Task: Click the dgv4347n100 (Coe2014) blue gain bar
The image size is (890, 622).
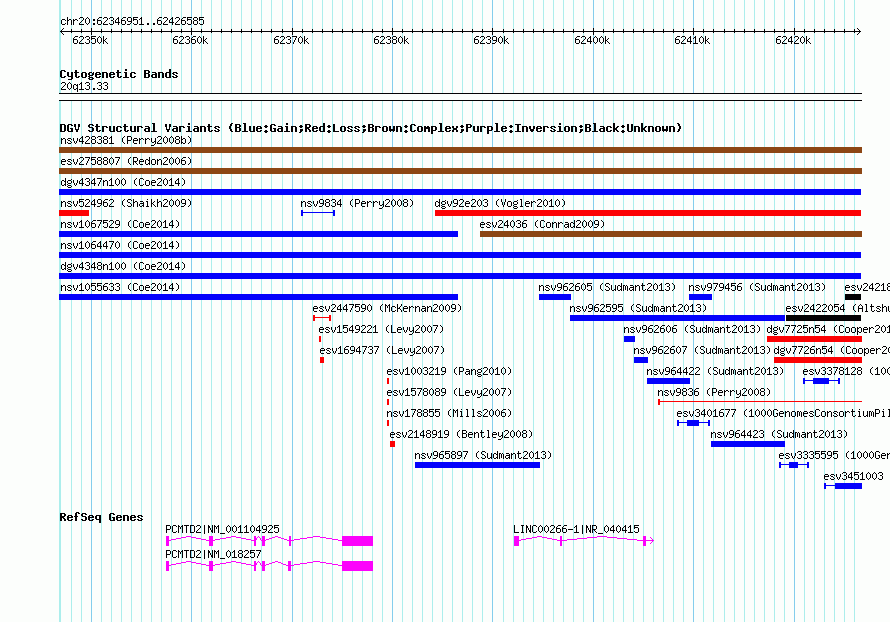Action: (x=460, y=192)
